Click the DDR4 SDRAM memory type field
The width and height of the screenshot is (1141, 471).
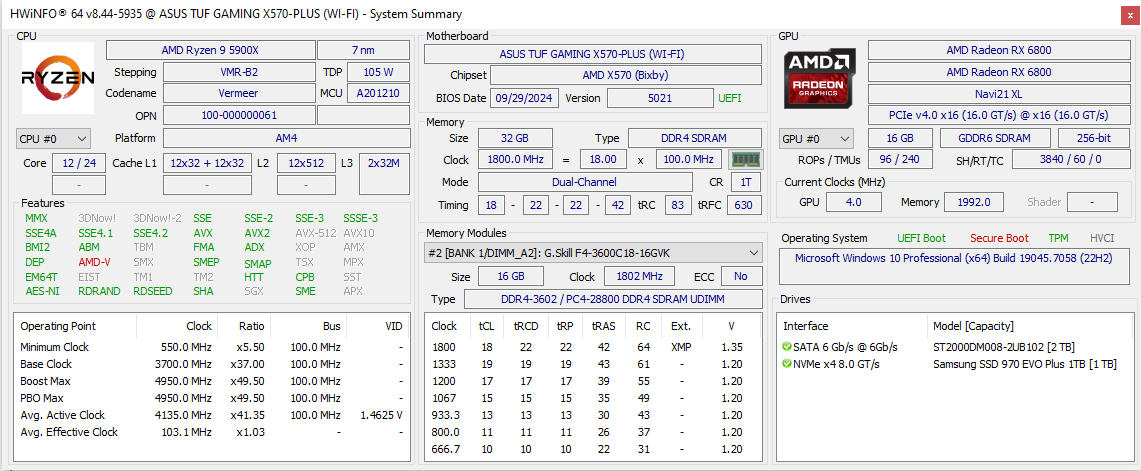(695, 138)
